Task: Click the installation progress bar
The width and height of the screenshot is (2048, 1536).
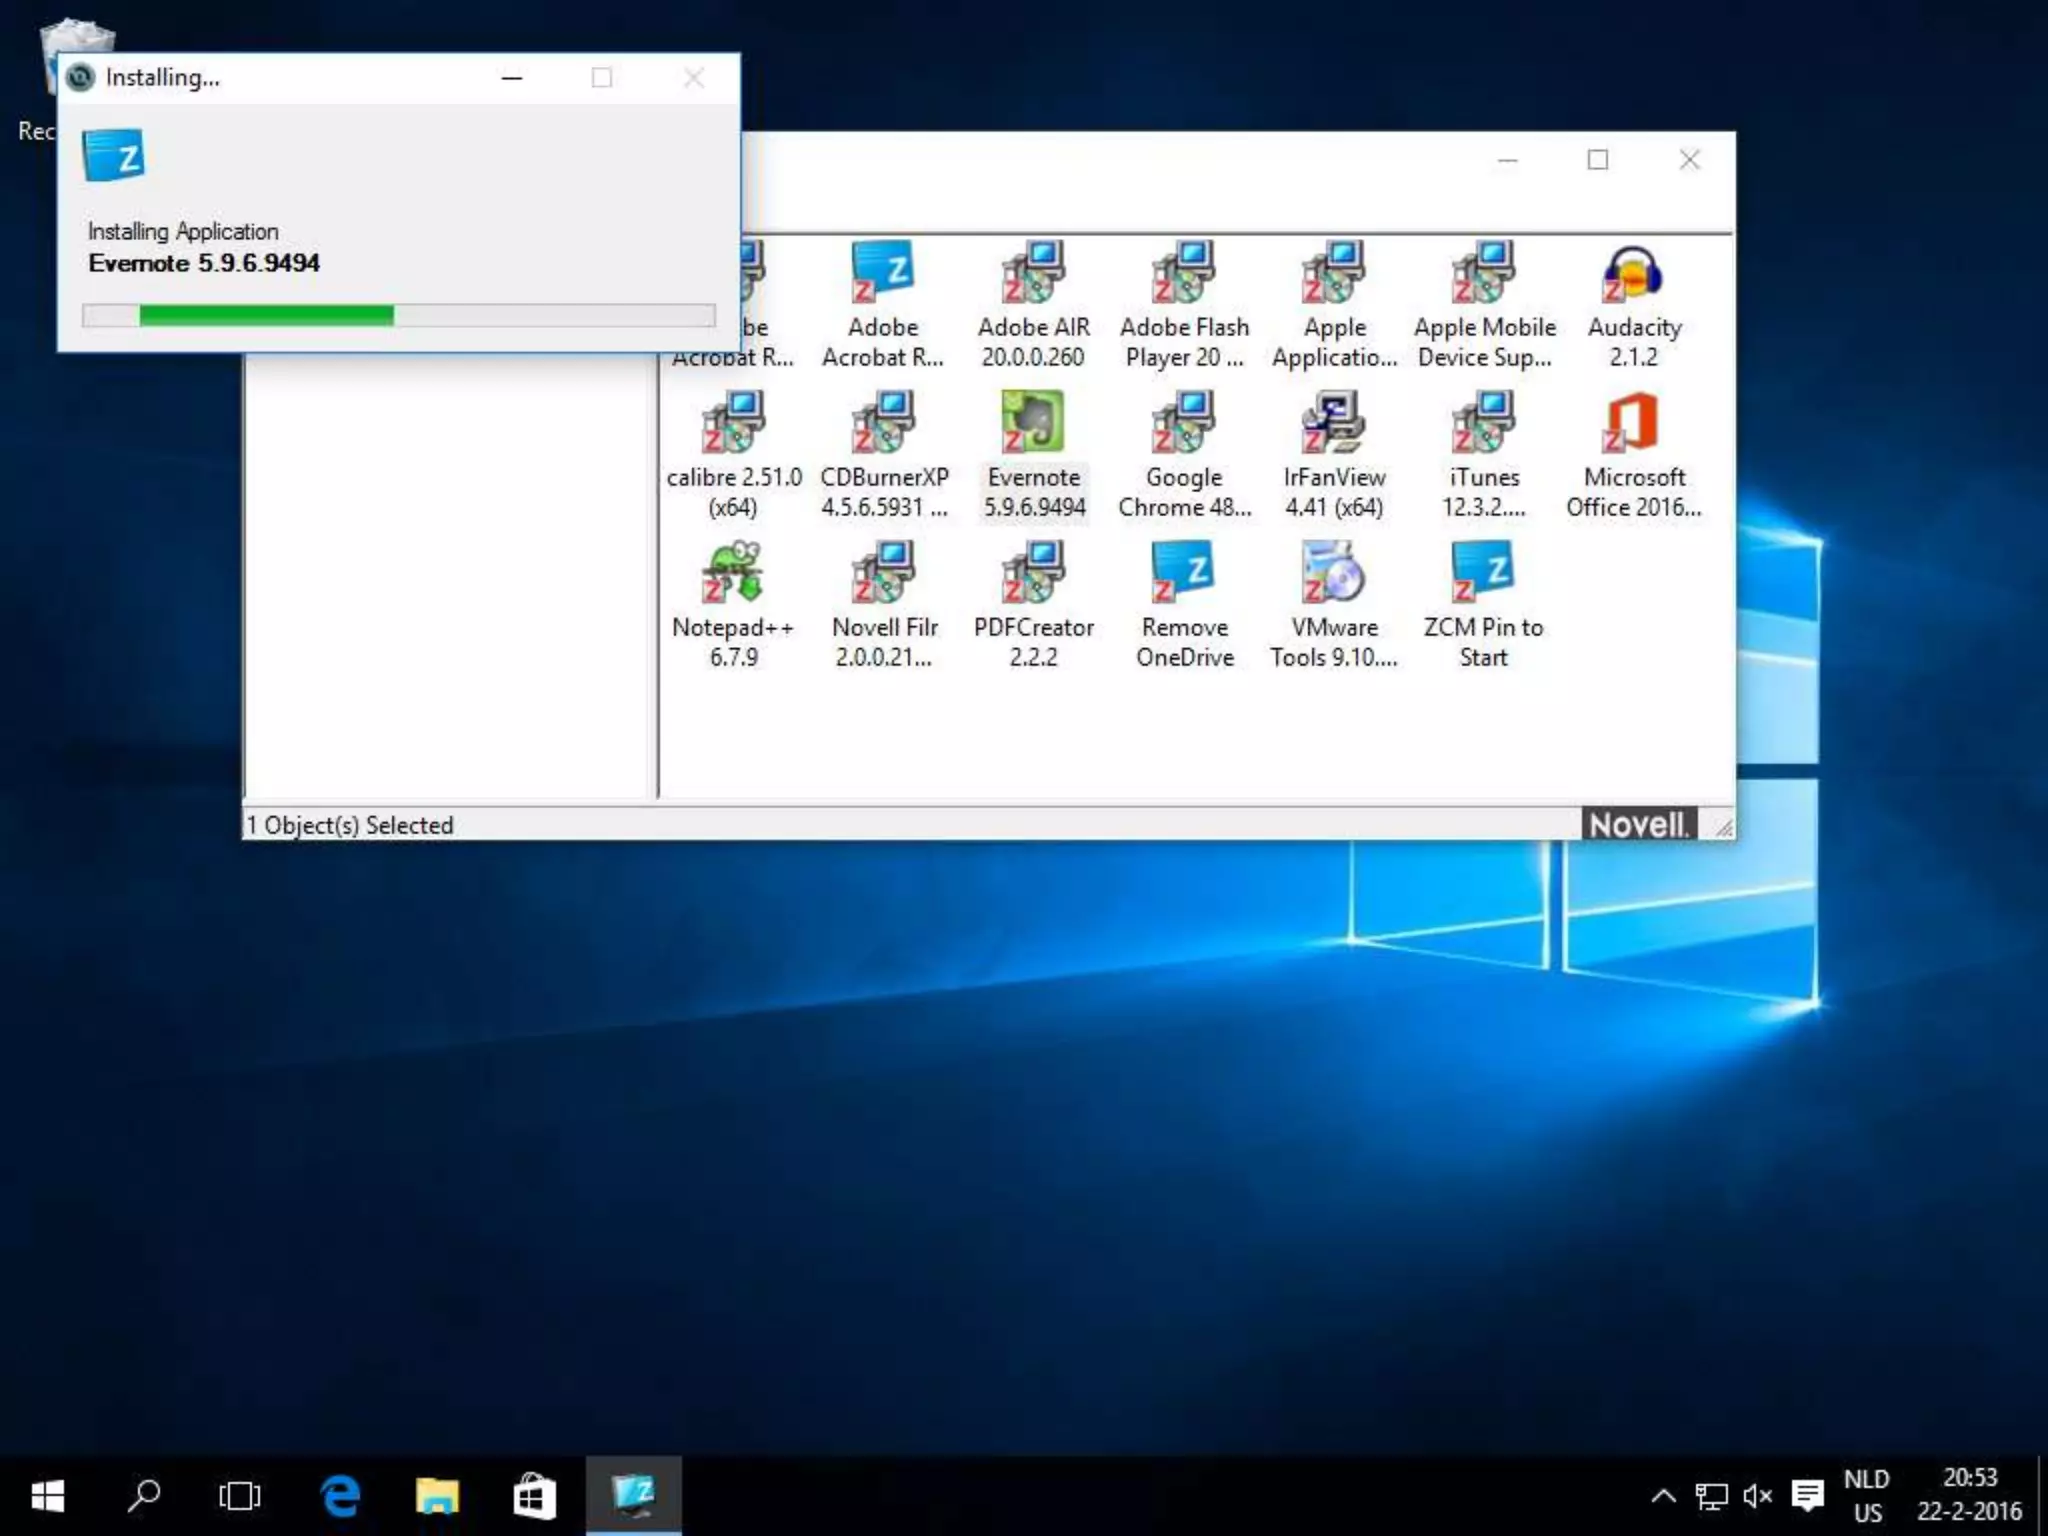Action: (x=399, y=316)
